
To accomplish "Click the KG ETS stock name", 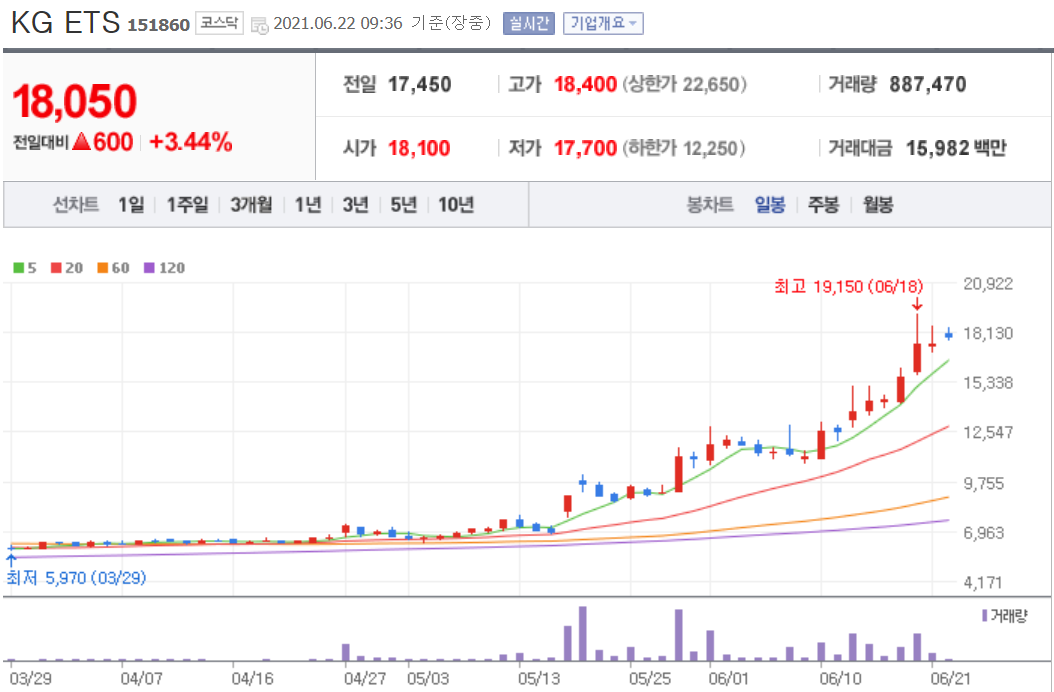I will 66,23.
